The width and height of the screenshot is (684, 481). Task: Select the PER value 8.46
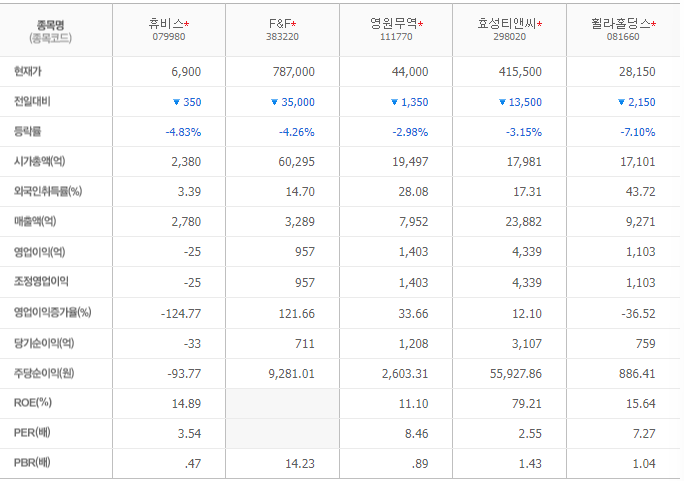tap(416, 433)
